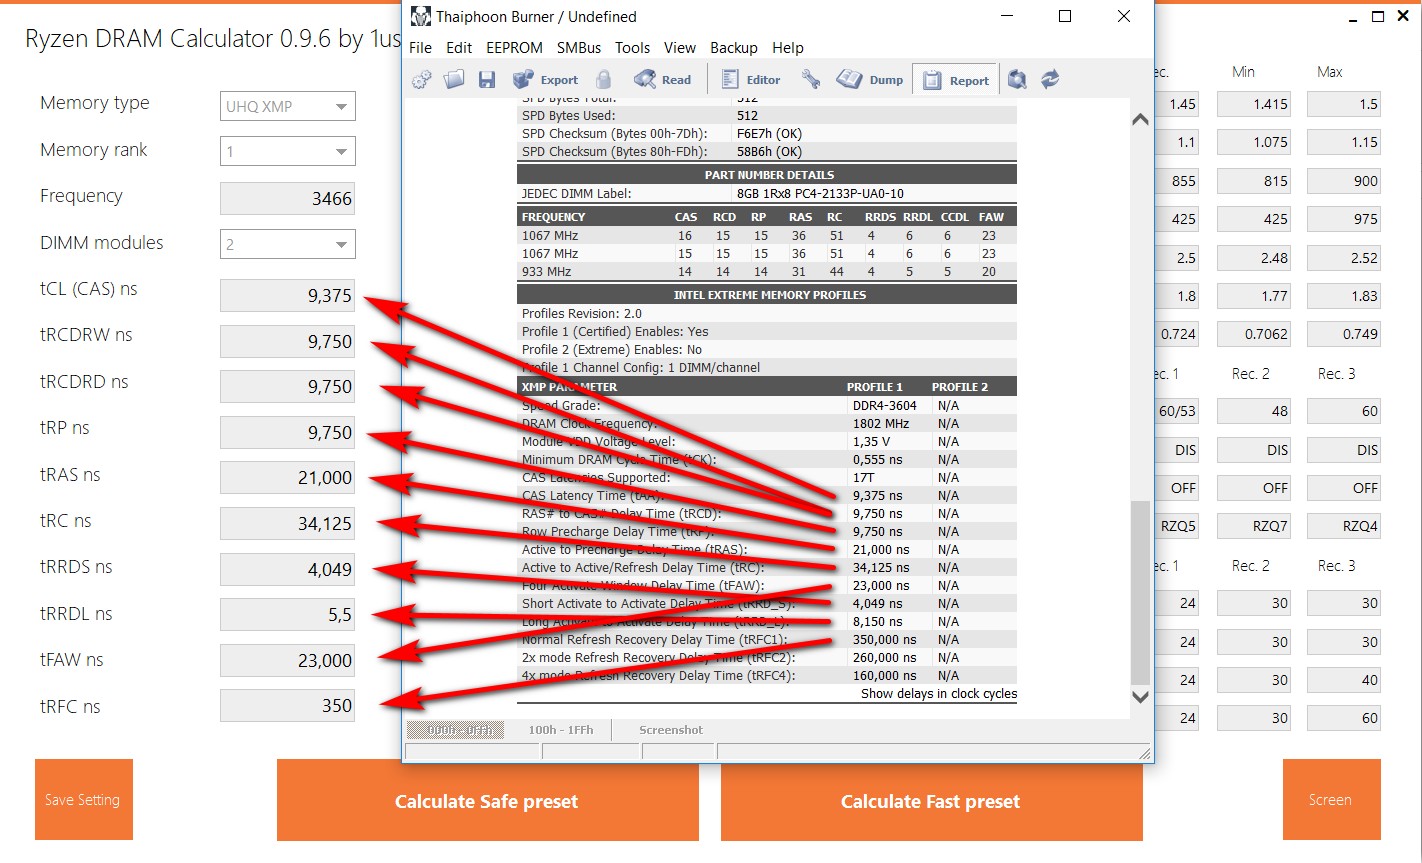Click the magnifier search icon in toolbar
Image resolution: width=1422 pixels, height=863 pixels.
(1017, 80)
